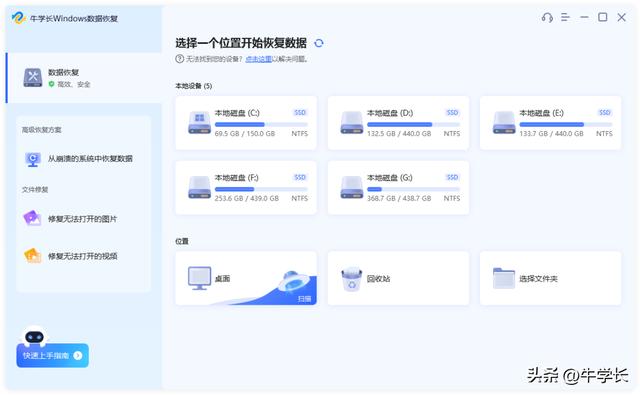The height and width of the screenshot is (395, 640).
Task: Click the crashed system recovery monitor icon
Action: click(33, 159)
